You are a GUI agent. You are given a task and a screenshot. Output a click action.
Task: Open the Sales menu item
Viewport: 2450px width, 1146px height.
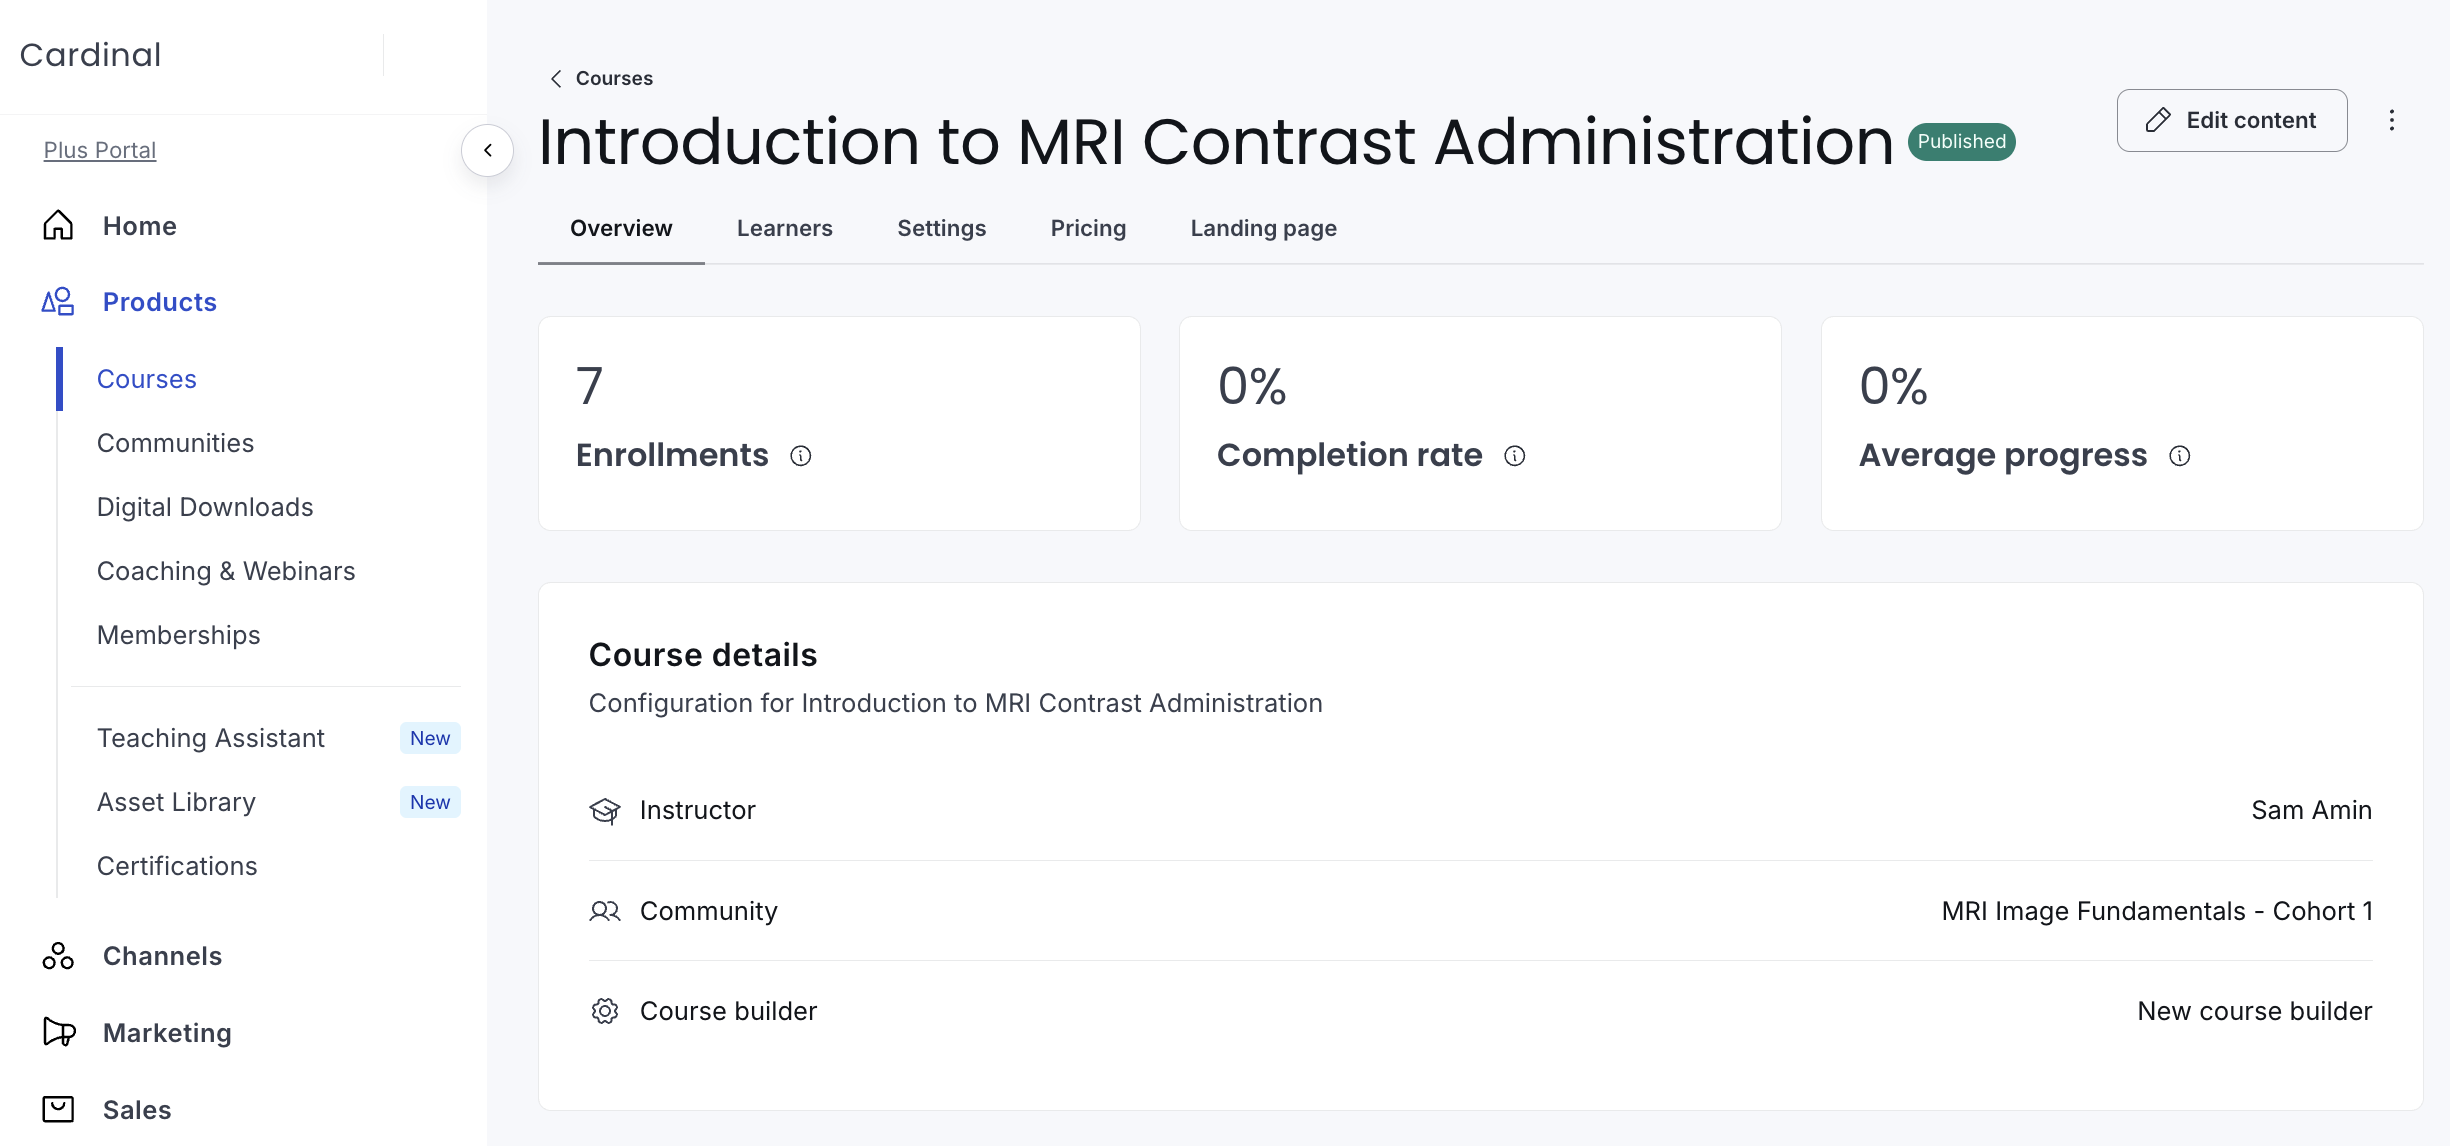pos(137,1110)
